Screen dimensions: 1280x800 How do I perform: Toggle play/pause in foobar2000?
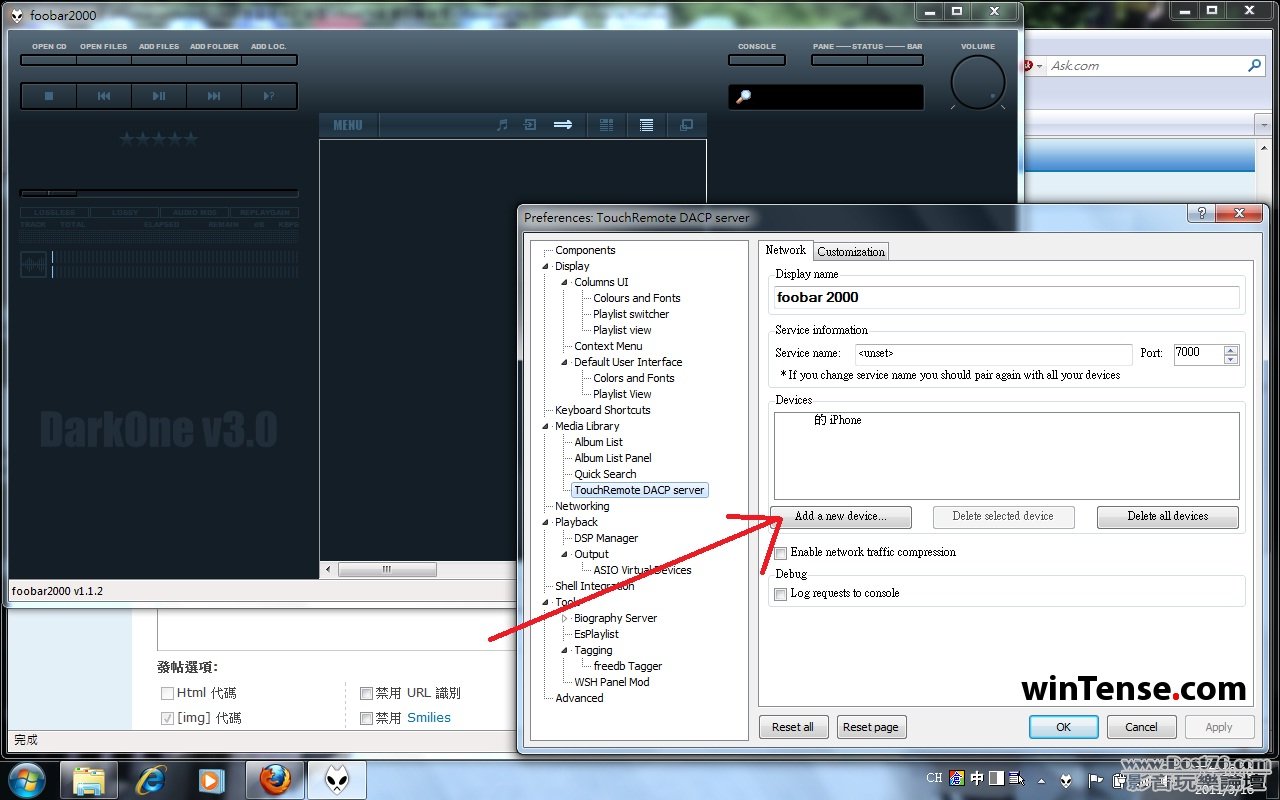159,96
